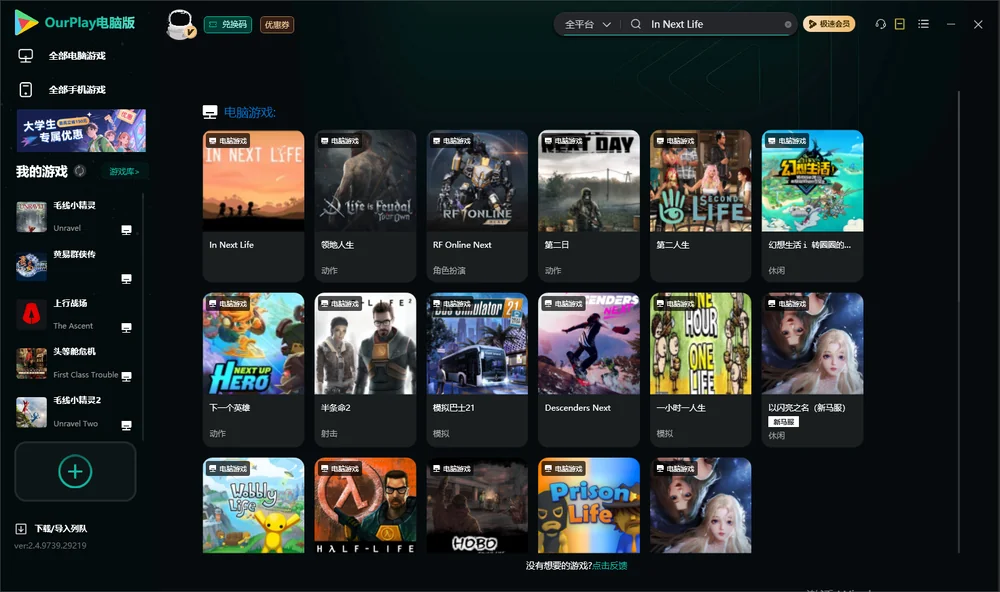Open the Descenders Next game card

(589, 369)
